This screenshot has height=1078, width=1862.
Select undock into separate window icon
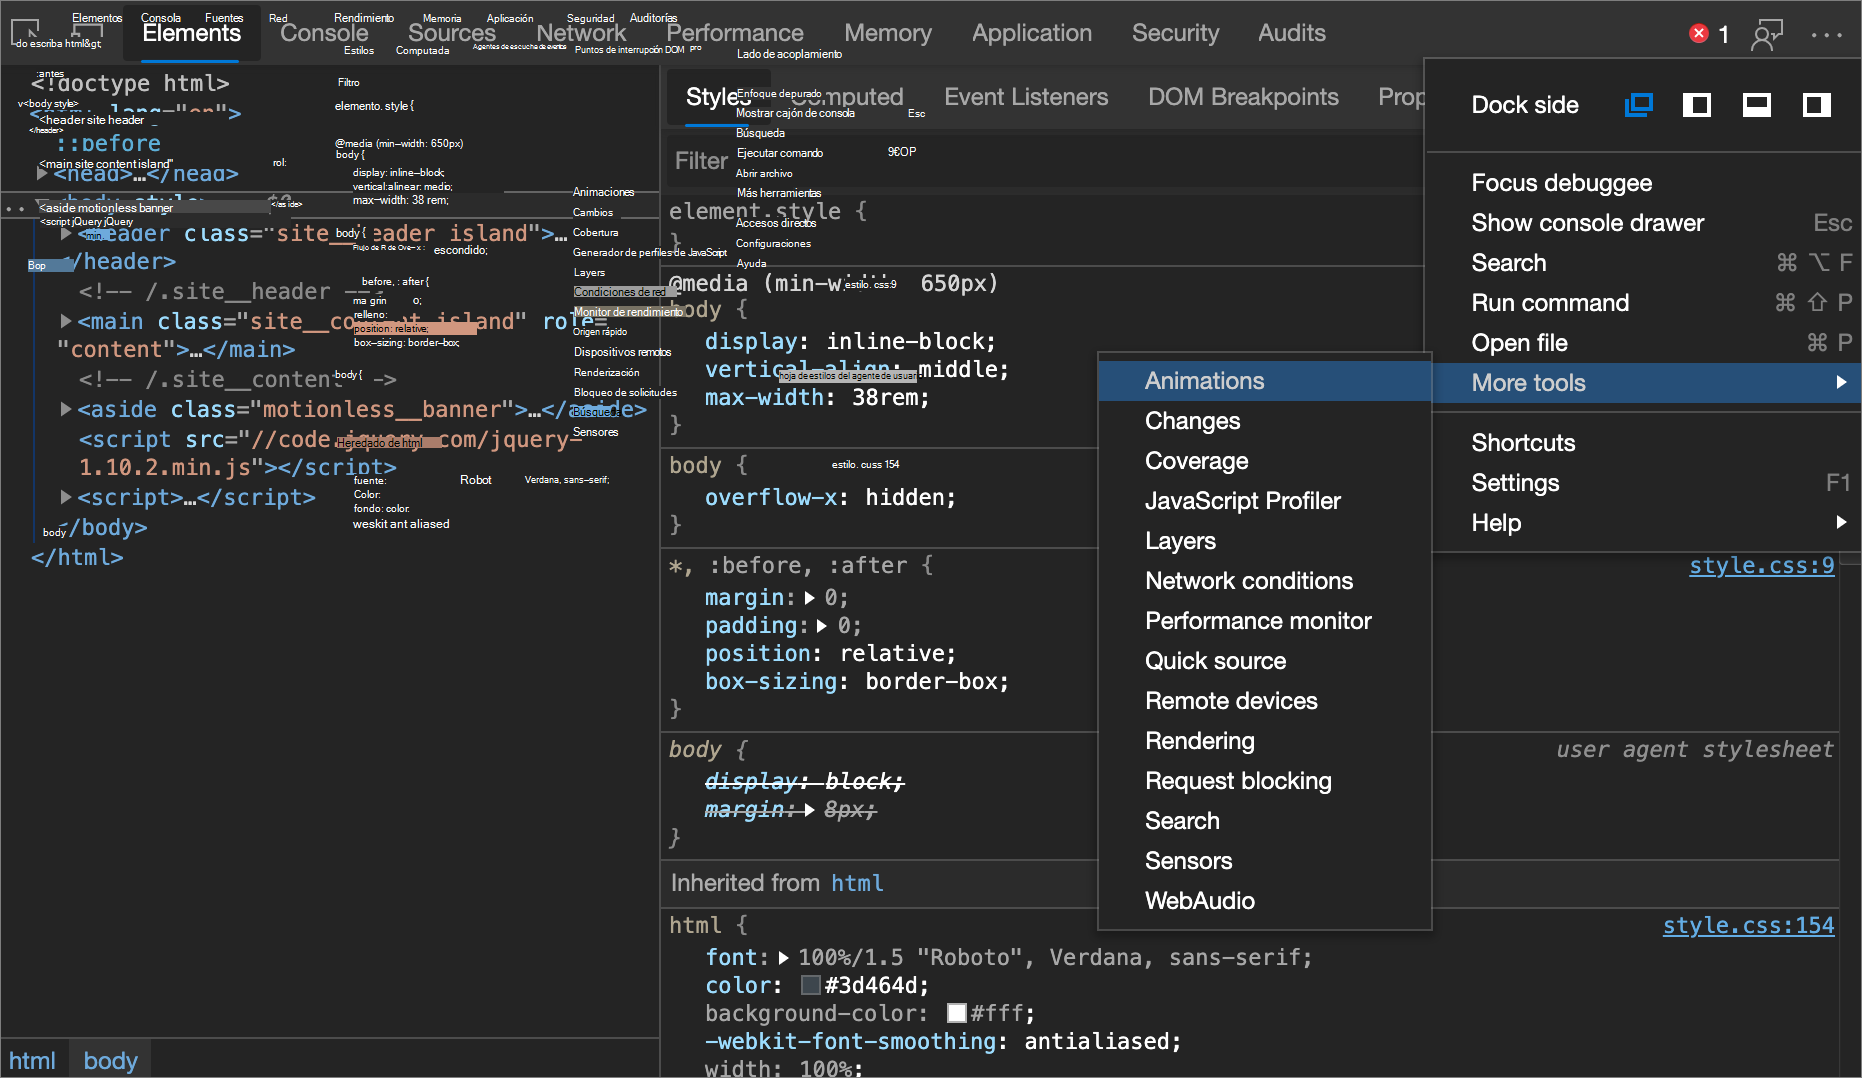click(x=1638, y=105)
